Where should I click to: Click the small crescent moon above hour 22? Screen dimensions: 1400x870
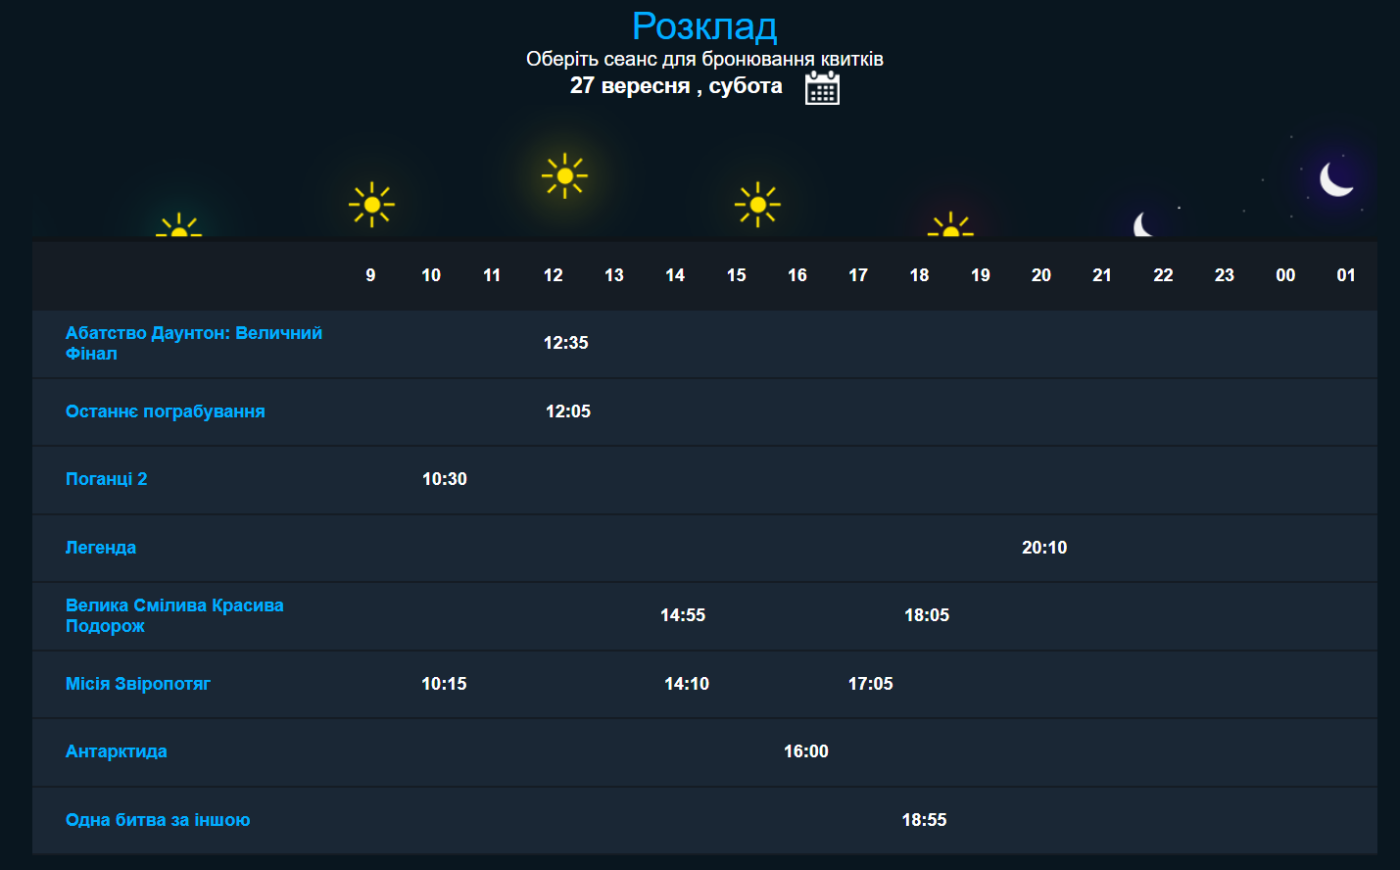[1143, 225]
